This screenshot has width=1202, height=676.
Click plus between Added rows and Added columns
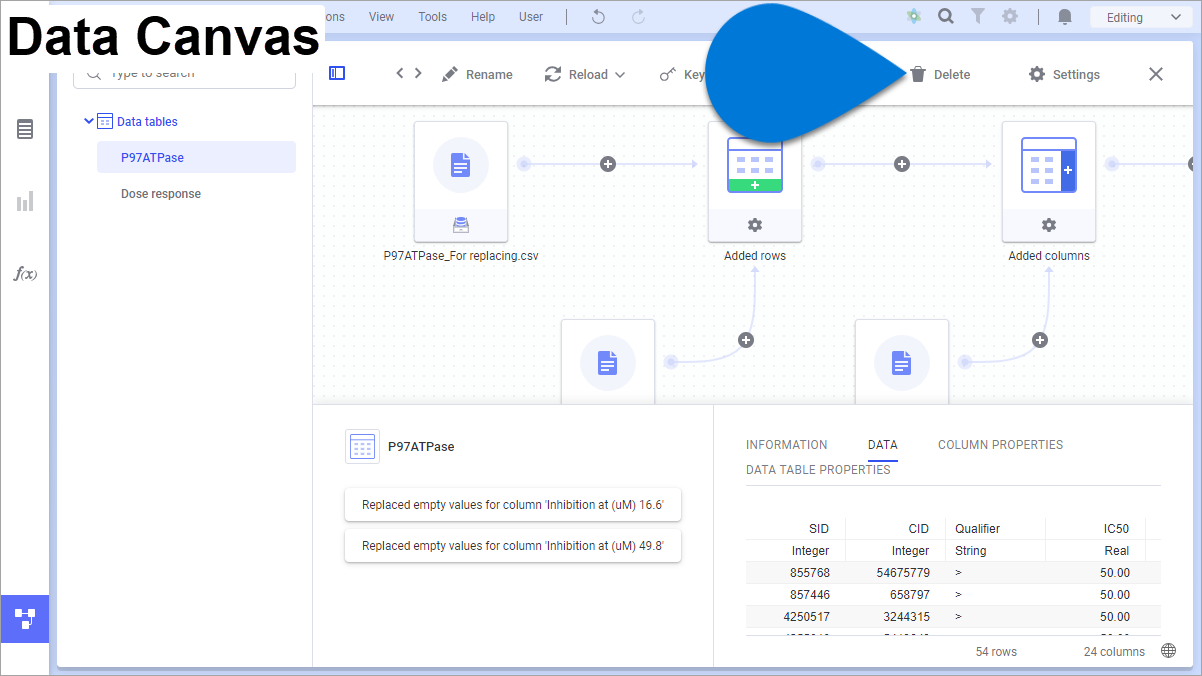point(902,164)
